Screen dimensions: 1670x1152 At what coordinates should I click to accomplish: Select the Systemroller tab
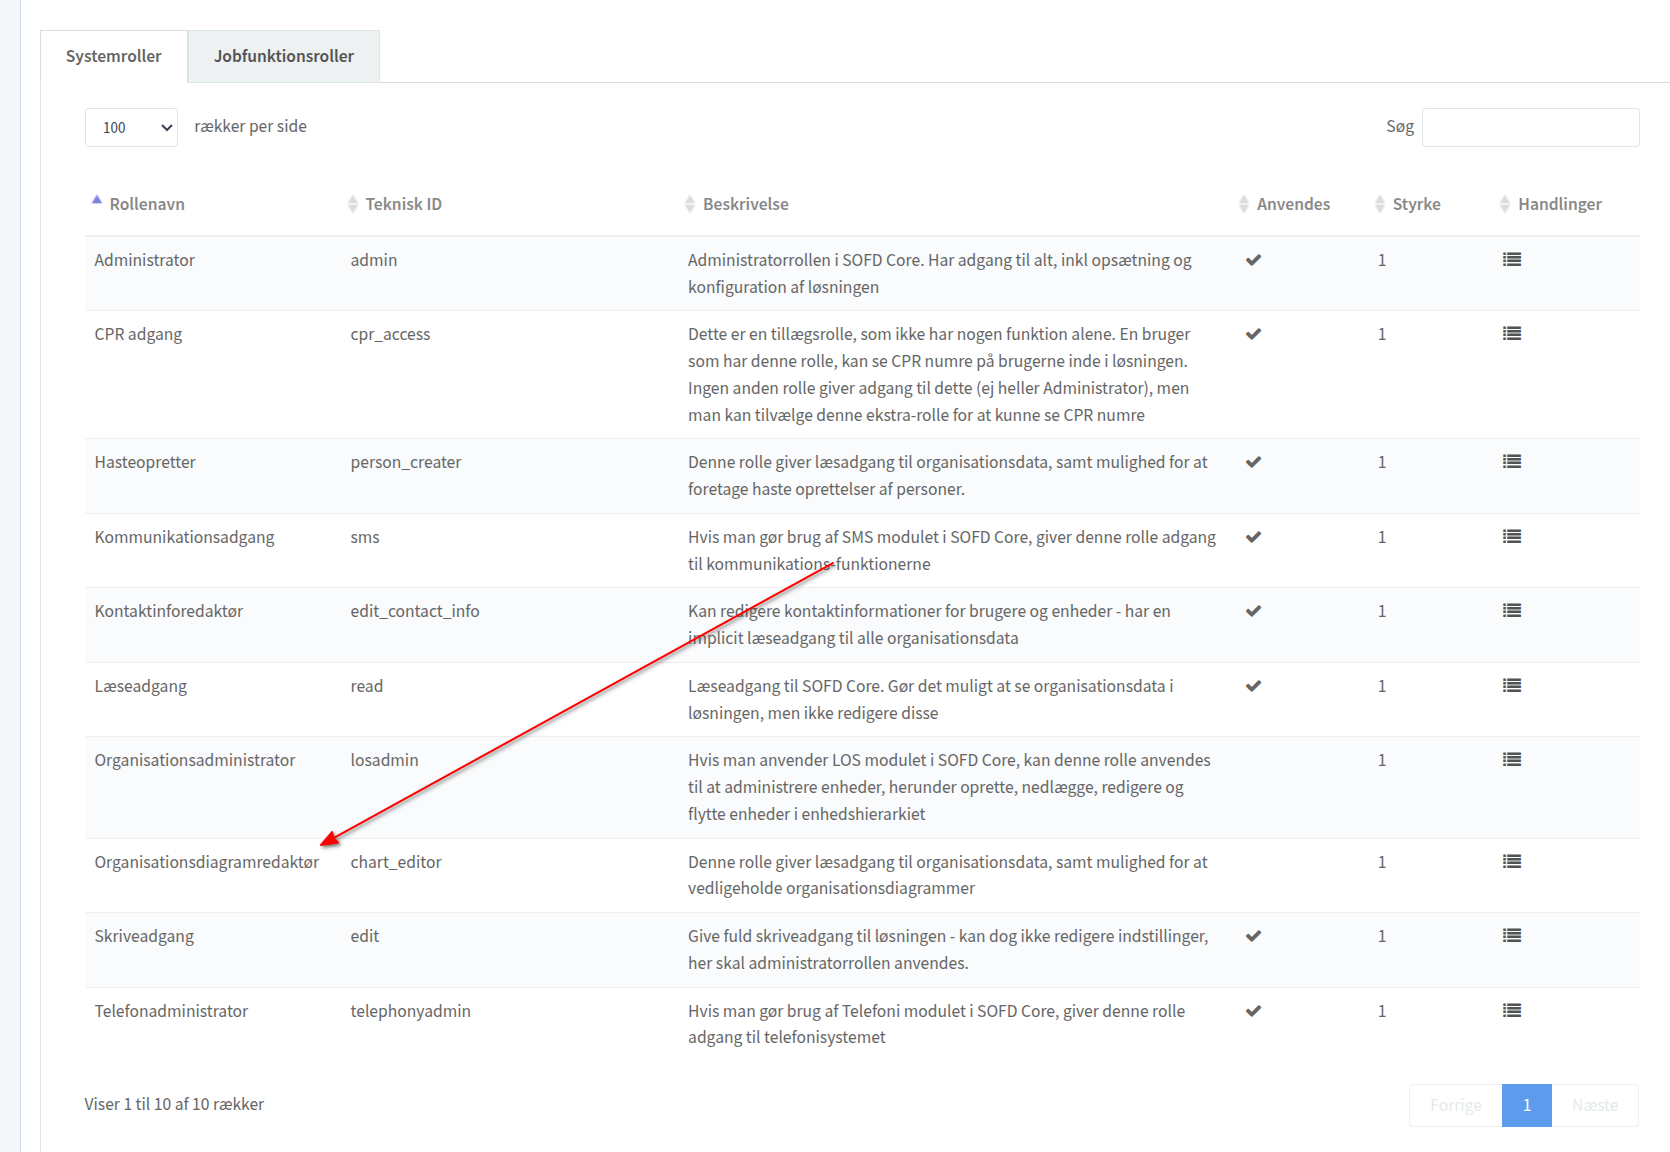113,56
